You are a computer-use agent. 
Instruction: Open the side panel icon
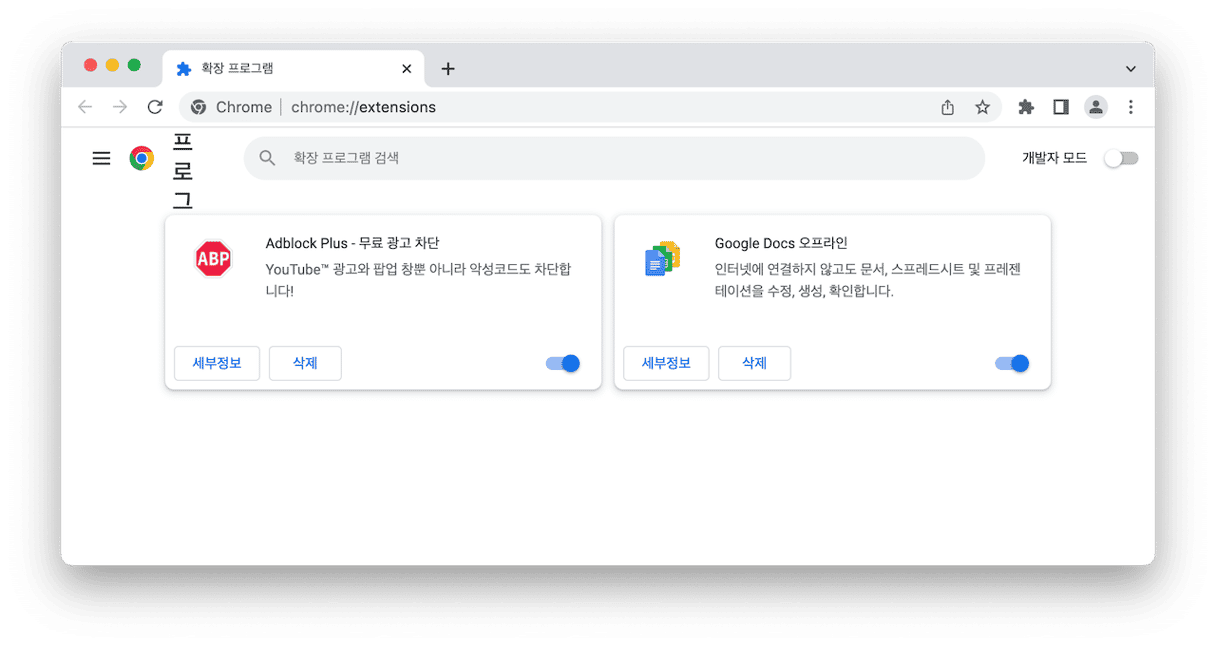(x=1061, y=107)
